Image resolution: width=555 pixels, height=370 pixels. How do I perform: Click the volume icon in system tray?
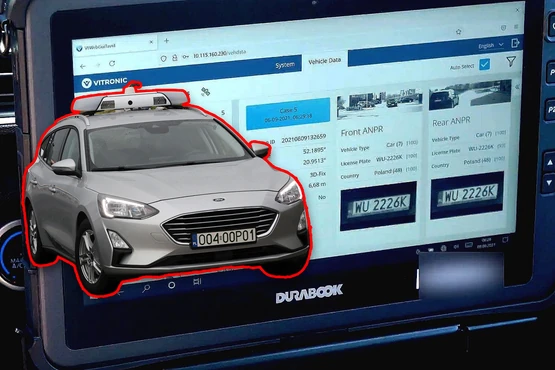pos(456,246)
